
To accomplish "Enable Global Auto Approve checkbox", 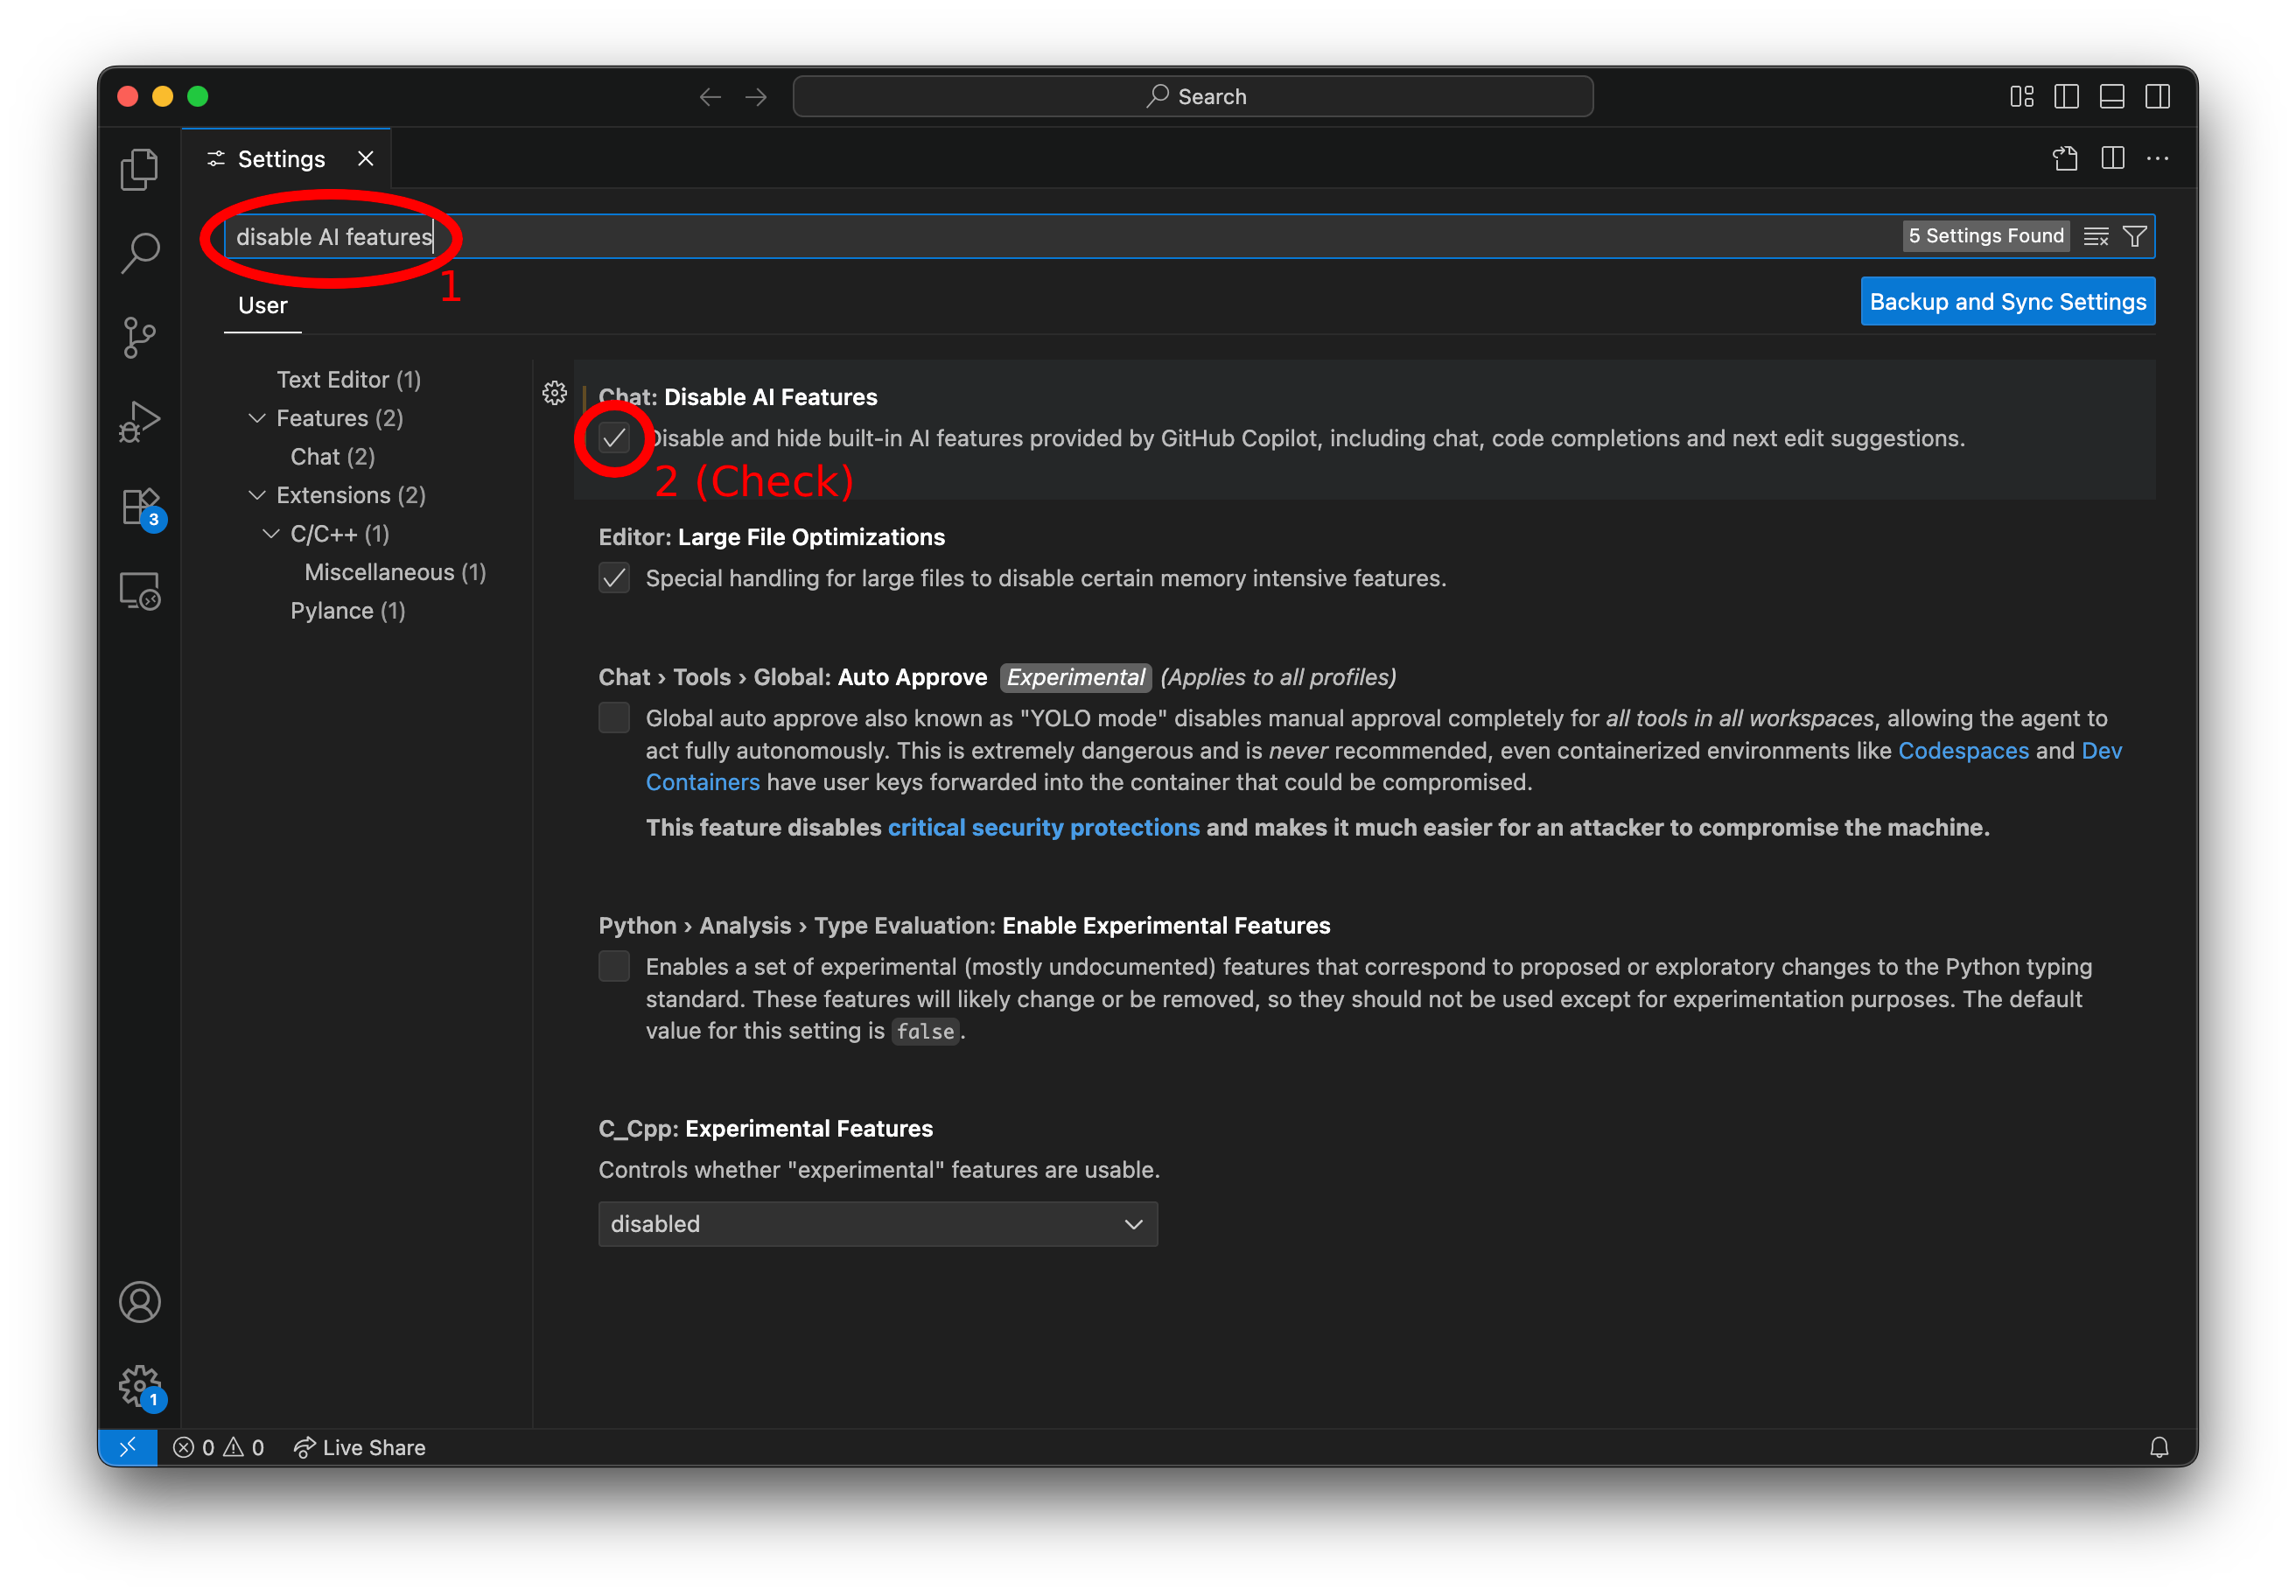I will (x=614, y=718).
